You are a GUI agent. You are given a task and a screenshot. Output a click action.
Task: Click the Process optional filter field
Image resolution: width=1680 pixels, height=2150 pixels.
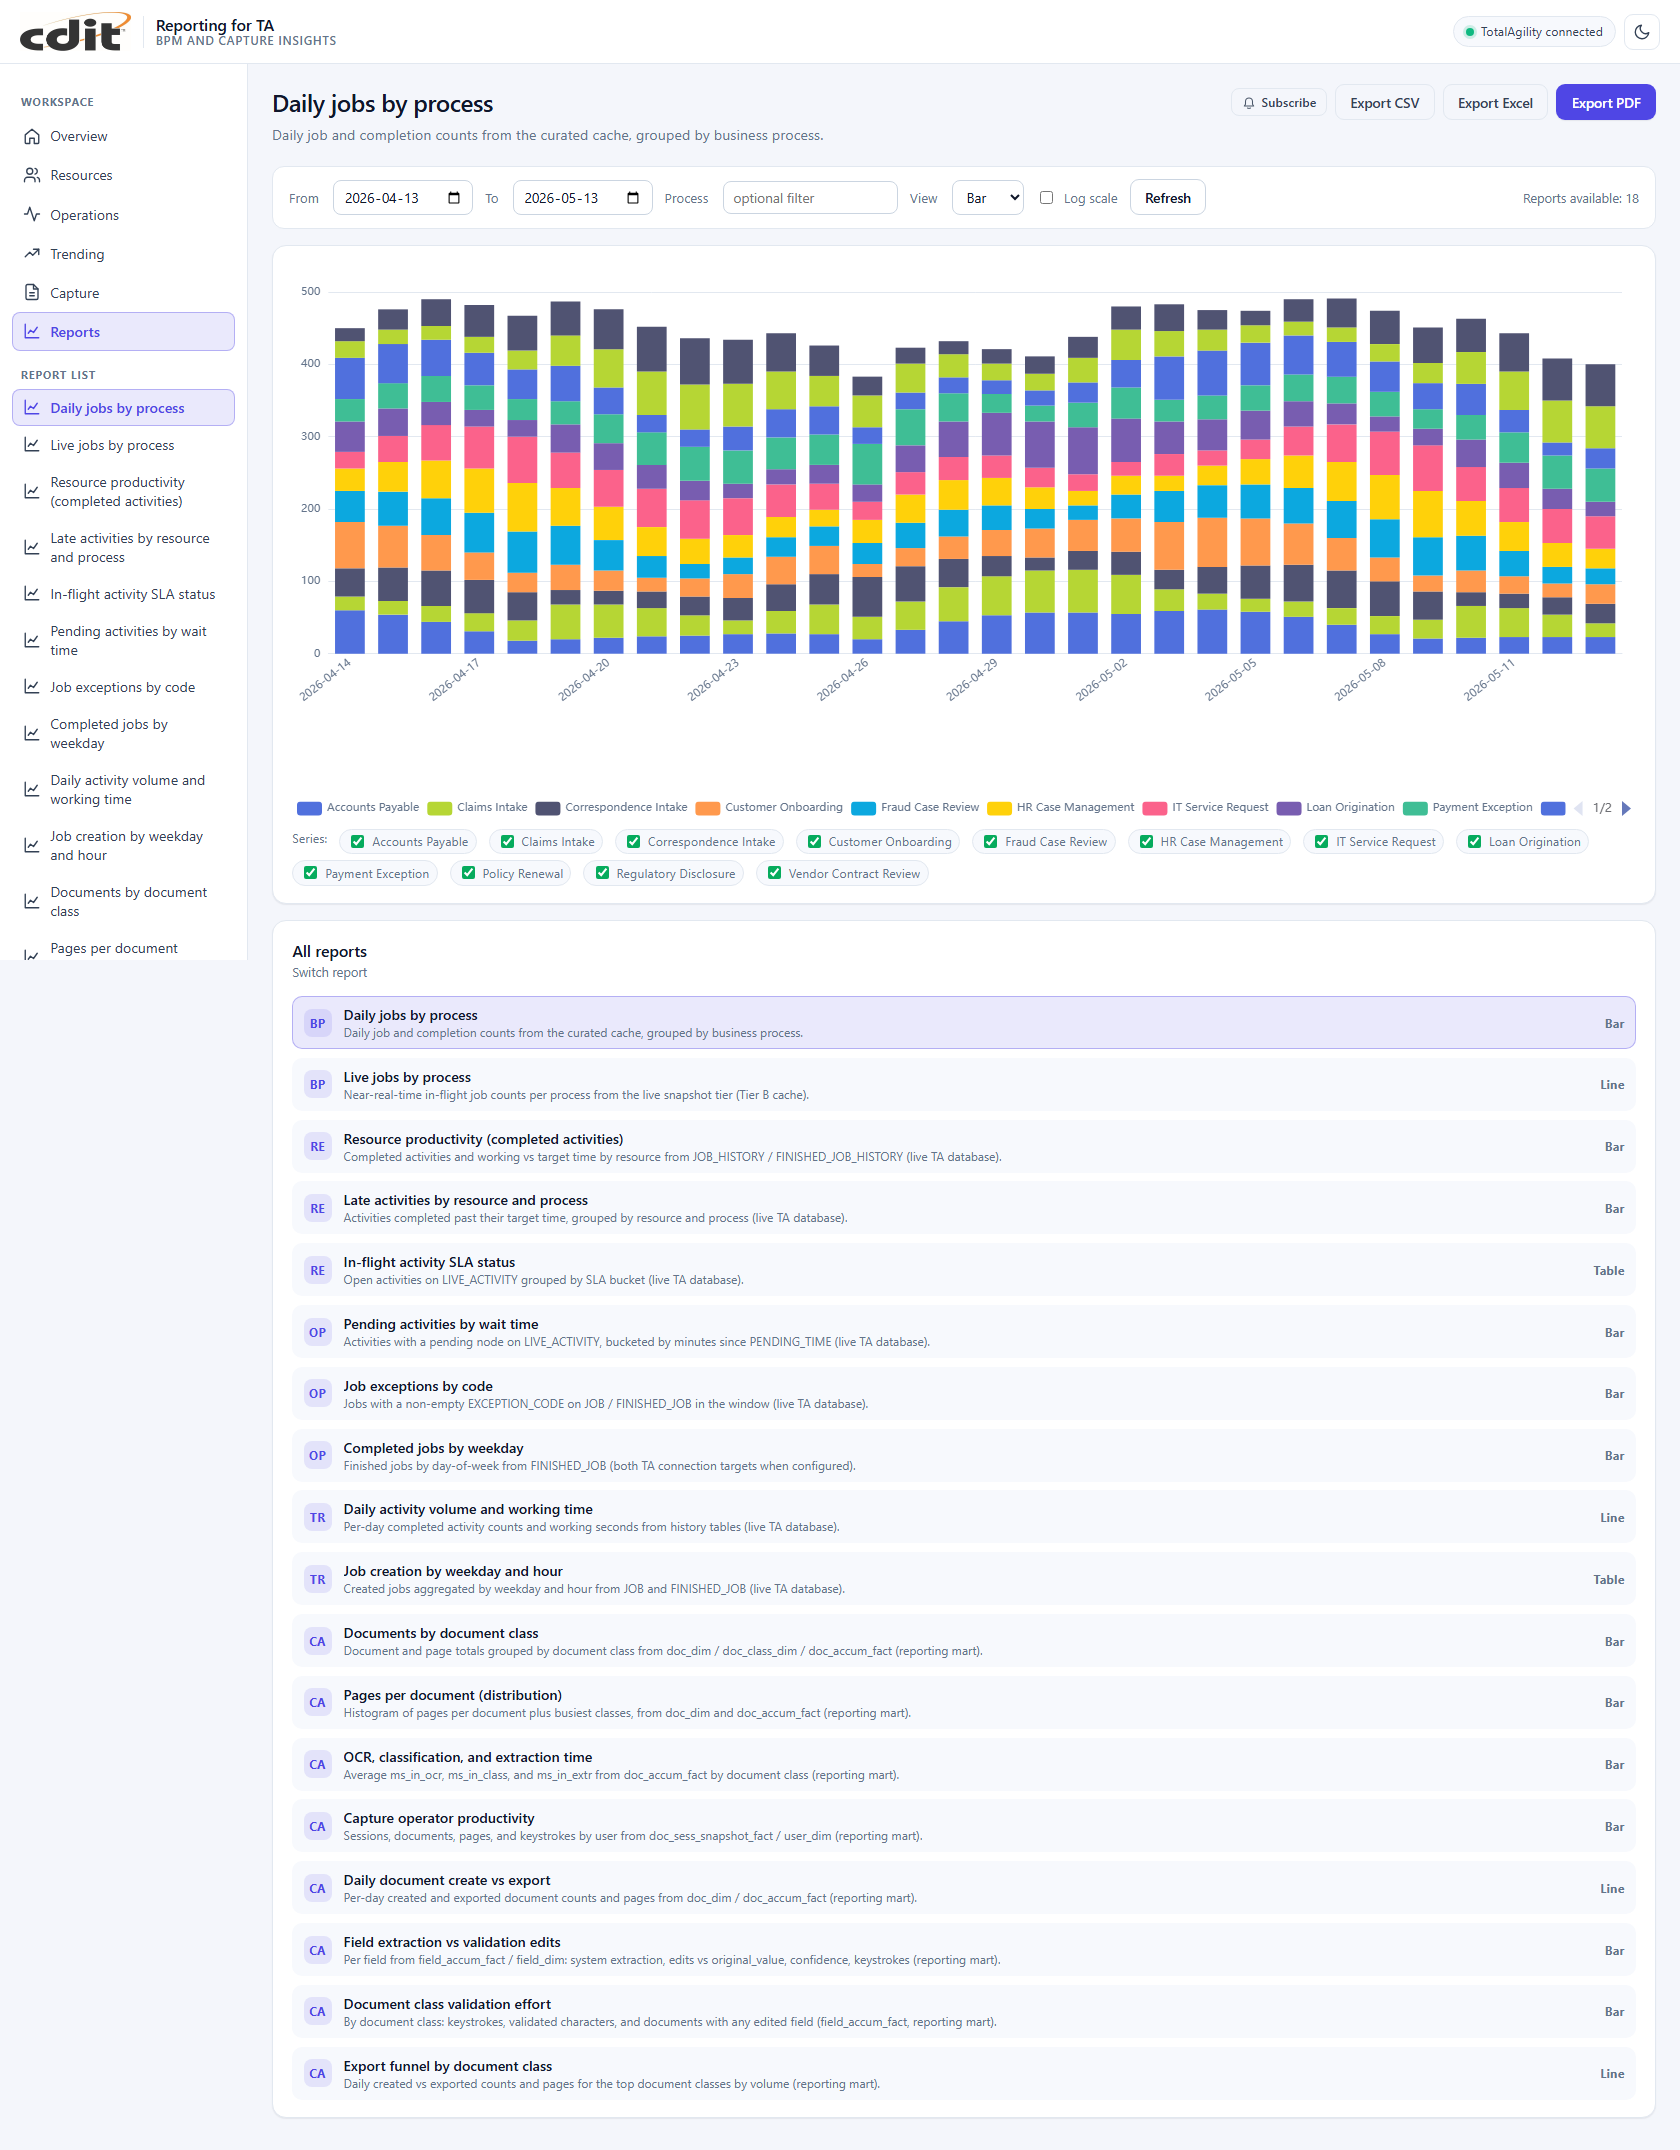(810, 198)
